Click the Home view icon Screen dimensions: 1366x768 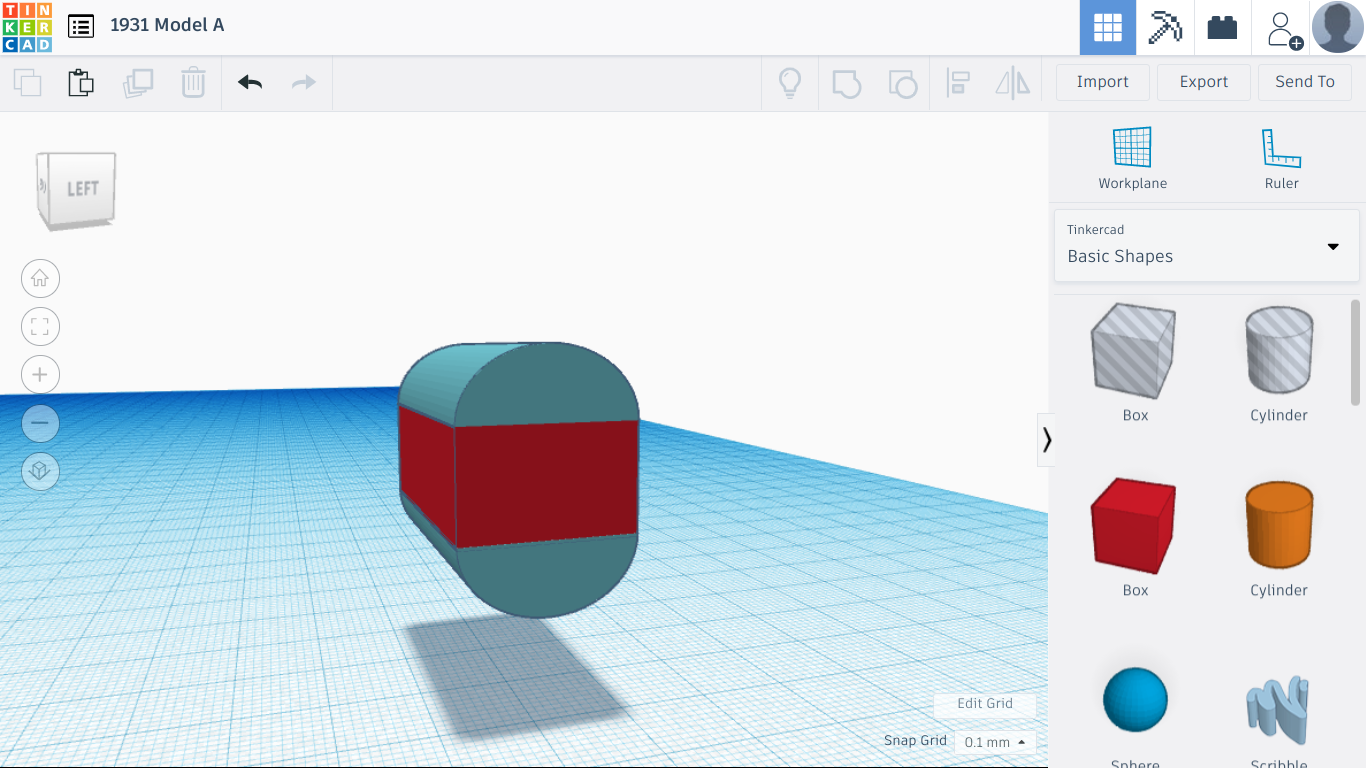[40, 278]
